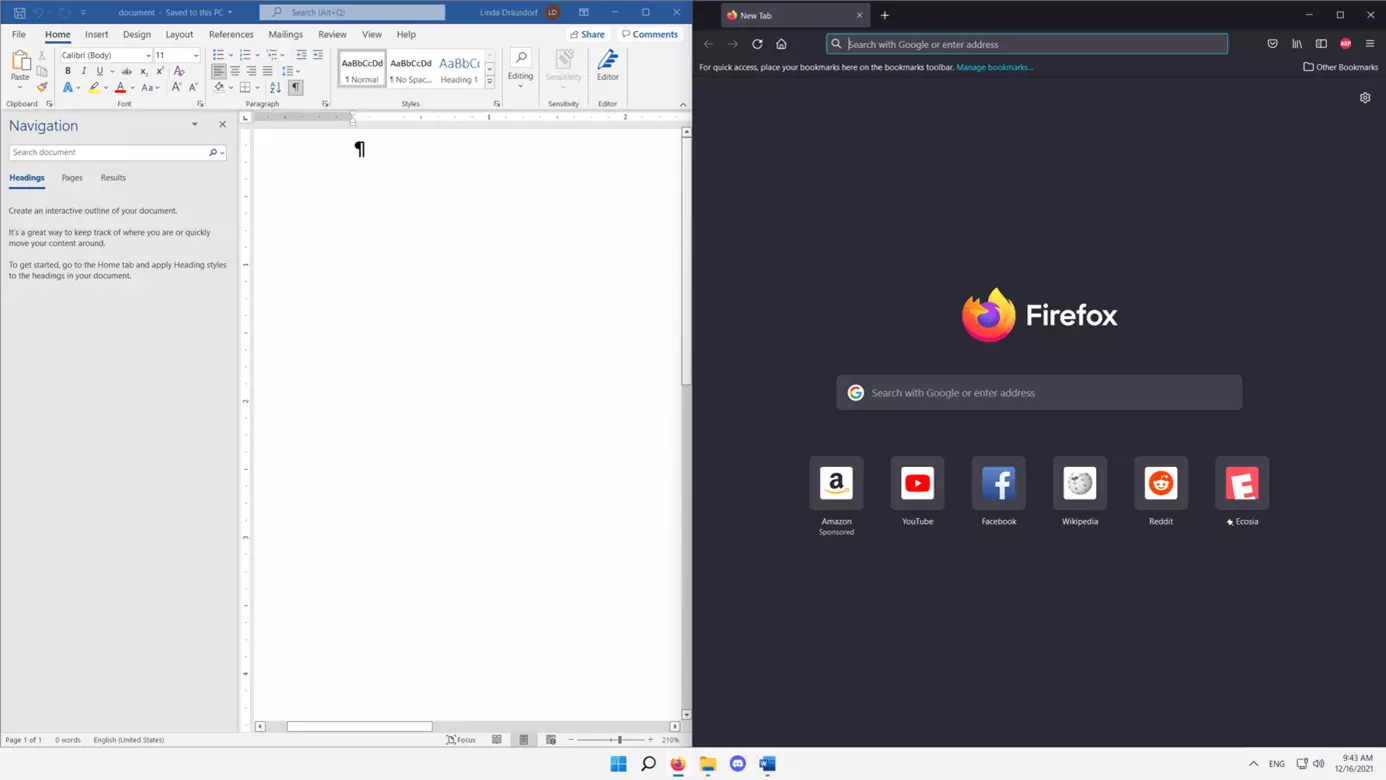
Task: Toggle Italic formatting
Action: click(84, 72)
